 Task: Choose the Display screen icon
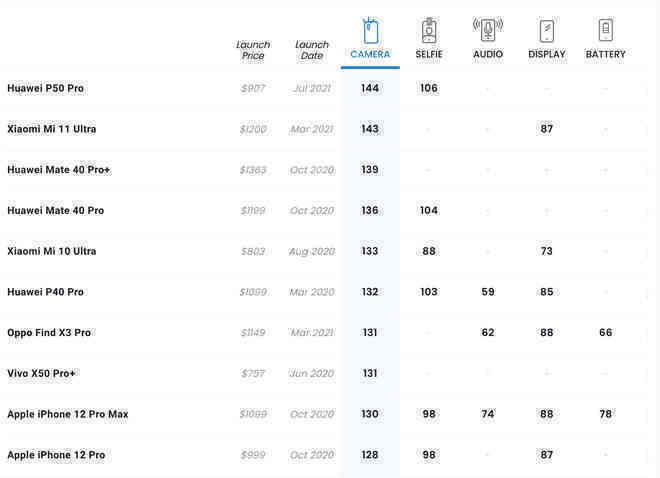click(x=547, y=31)
